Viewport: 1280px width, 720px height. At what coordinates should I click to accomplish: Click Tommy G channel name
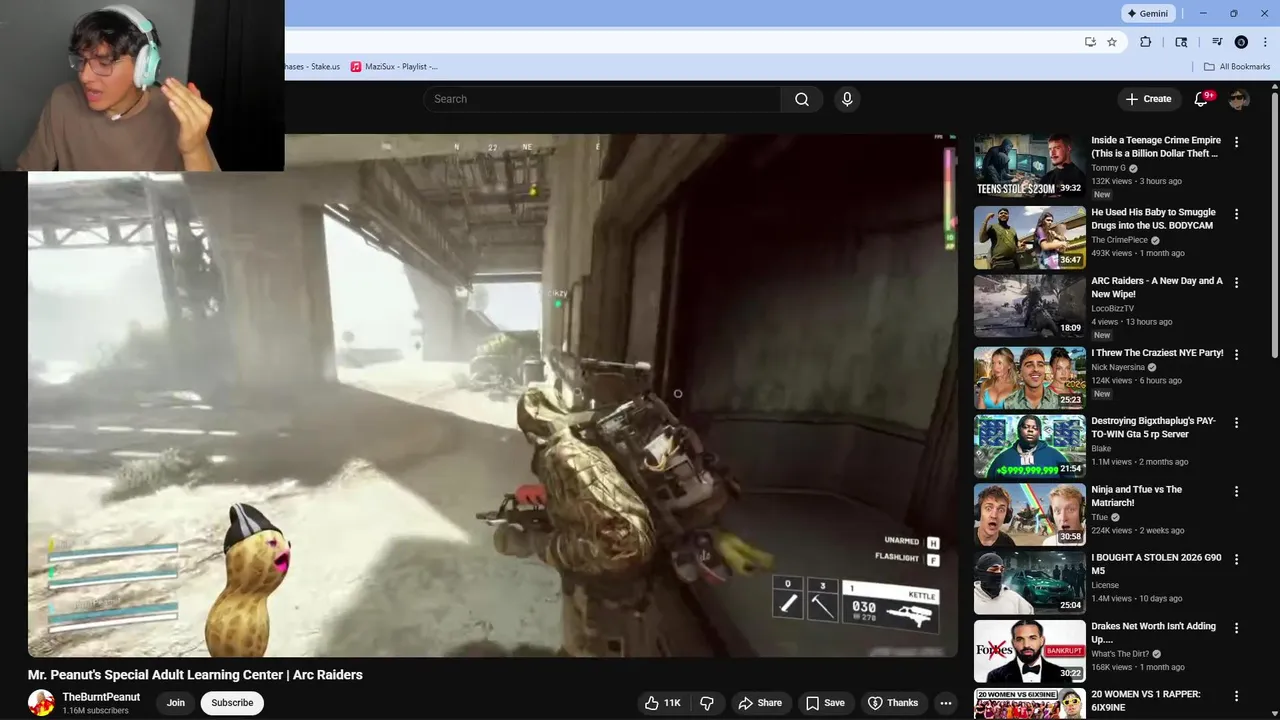click(x=1108, y=168)
